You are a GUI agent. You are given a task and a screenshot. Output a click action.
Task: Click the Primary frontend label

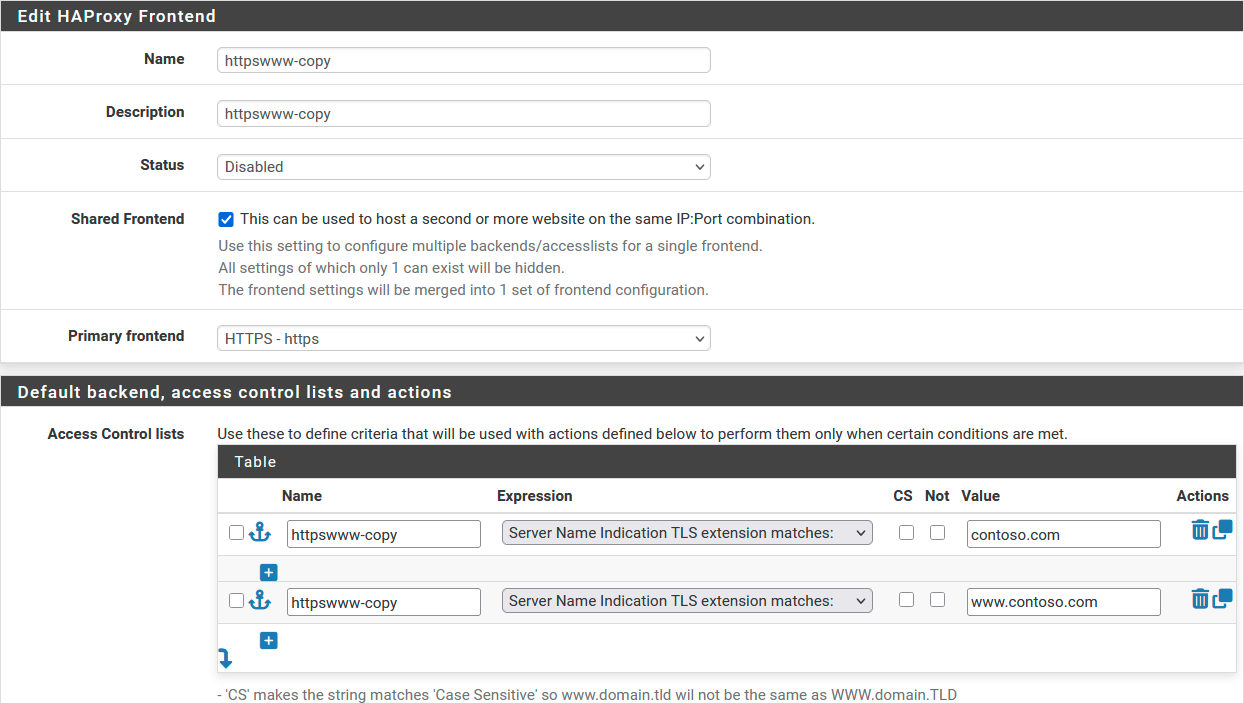click(126, 336)
